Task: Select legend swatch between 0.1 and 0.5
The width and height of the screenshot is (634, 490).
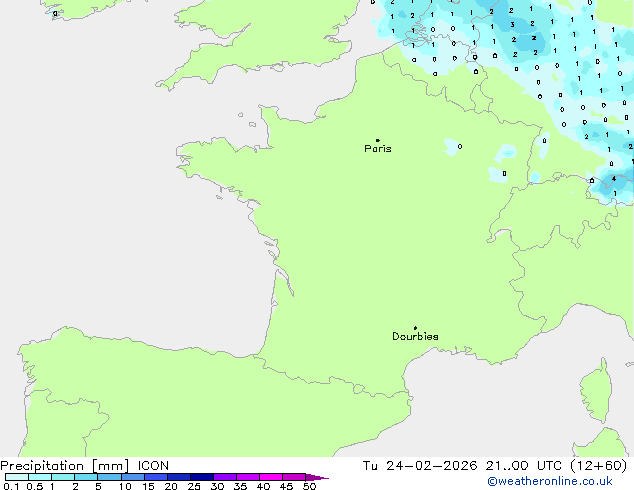Action: [17, 477]
